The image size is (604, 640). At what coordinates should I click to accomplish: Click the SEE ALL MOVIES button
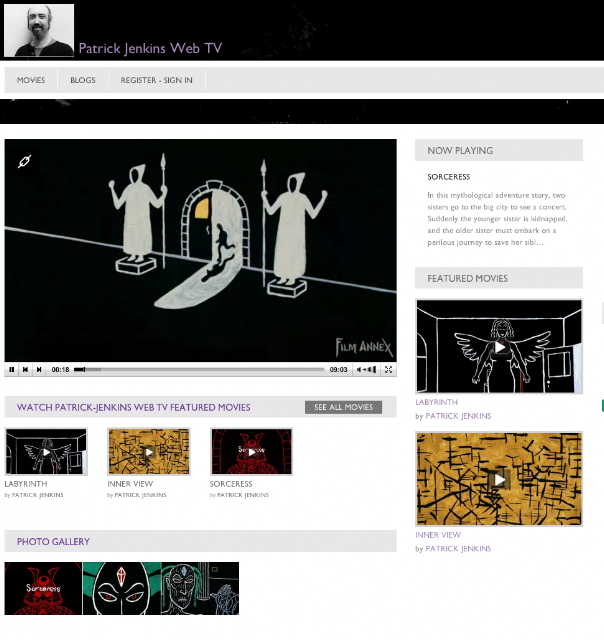point(343,407)
